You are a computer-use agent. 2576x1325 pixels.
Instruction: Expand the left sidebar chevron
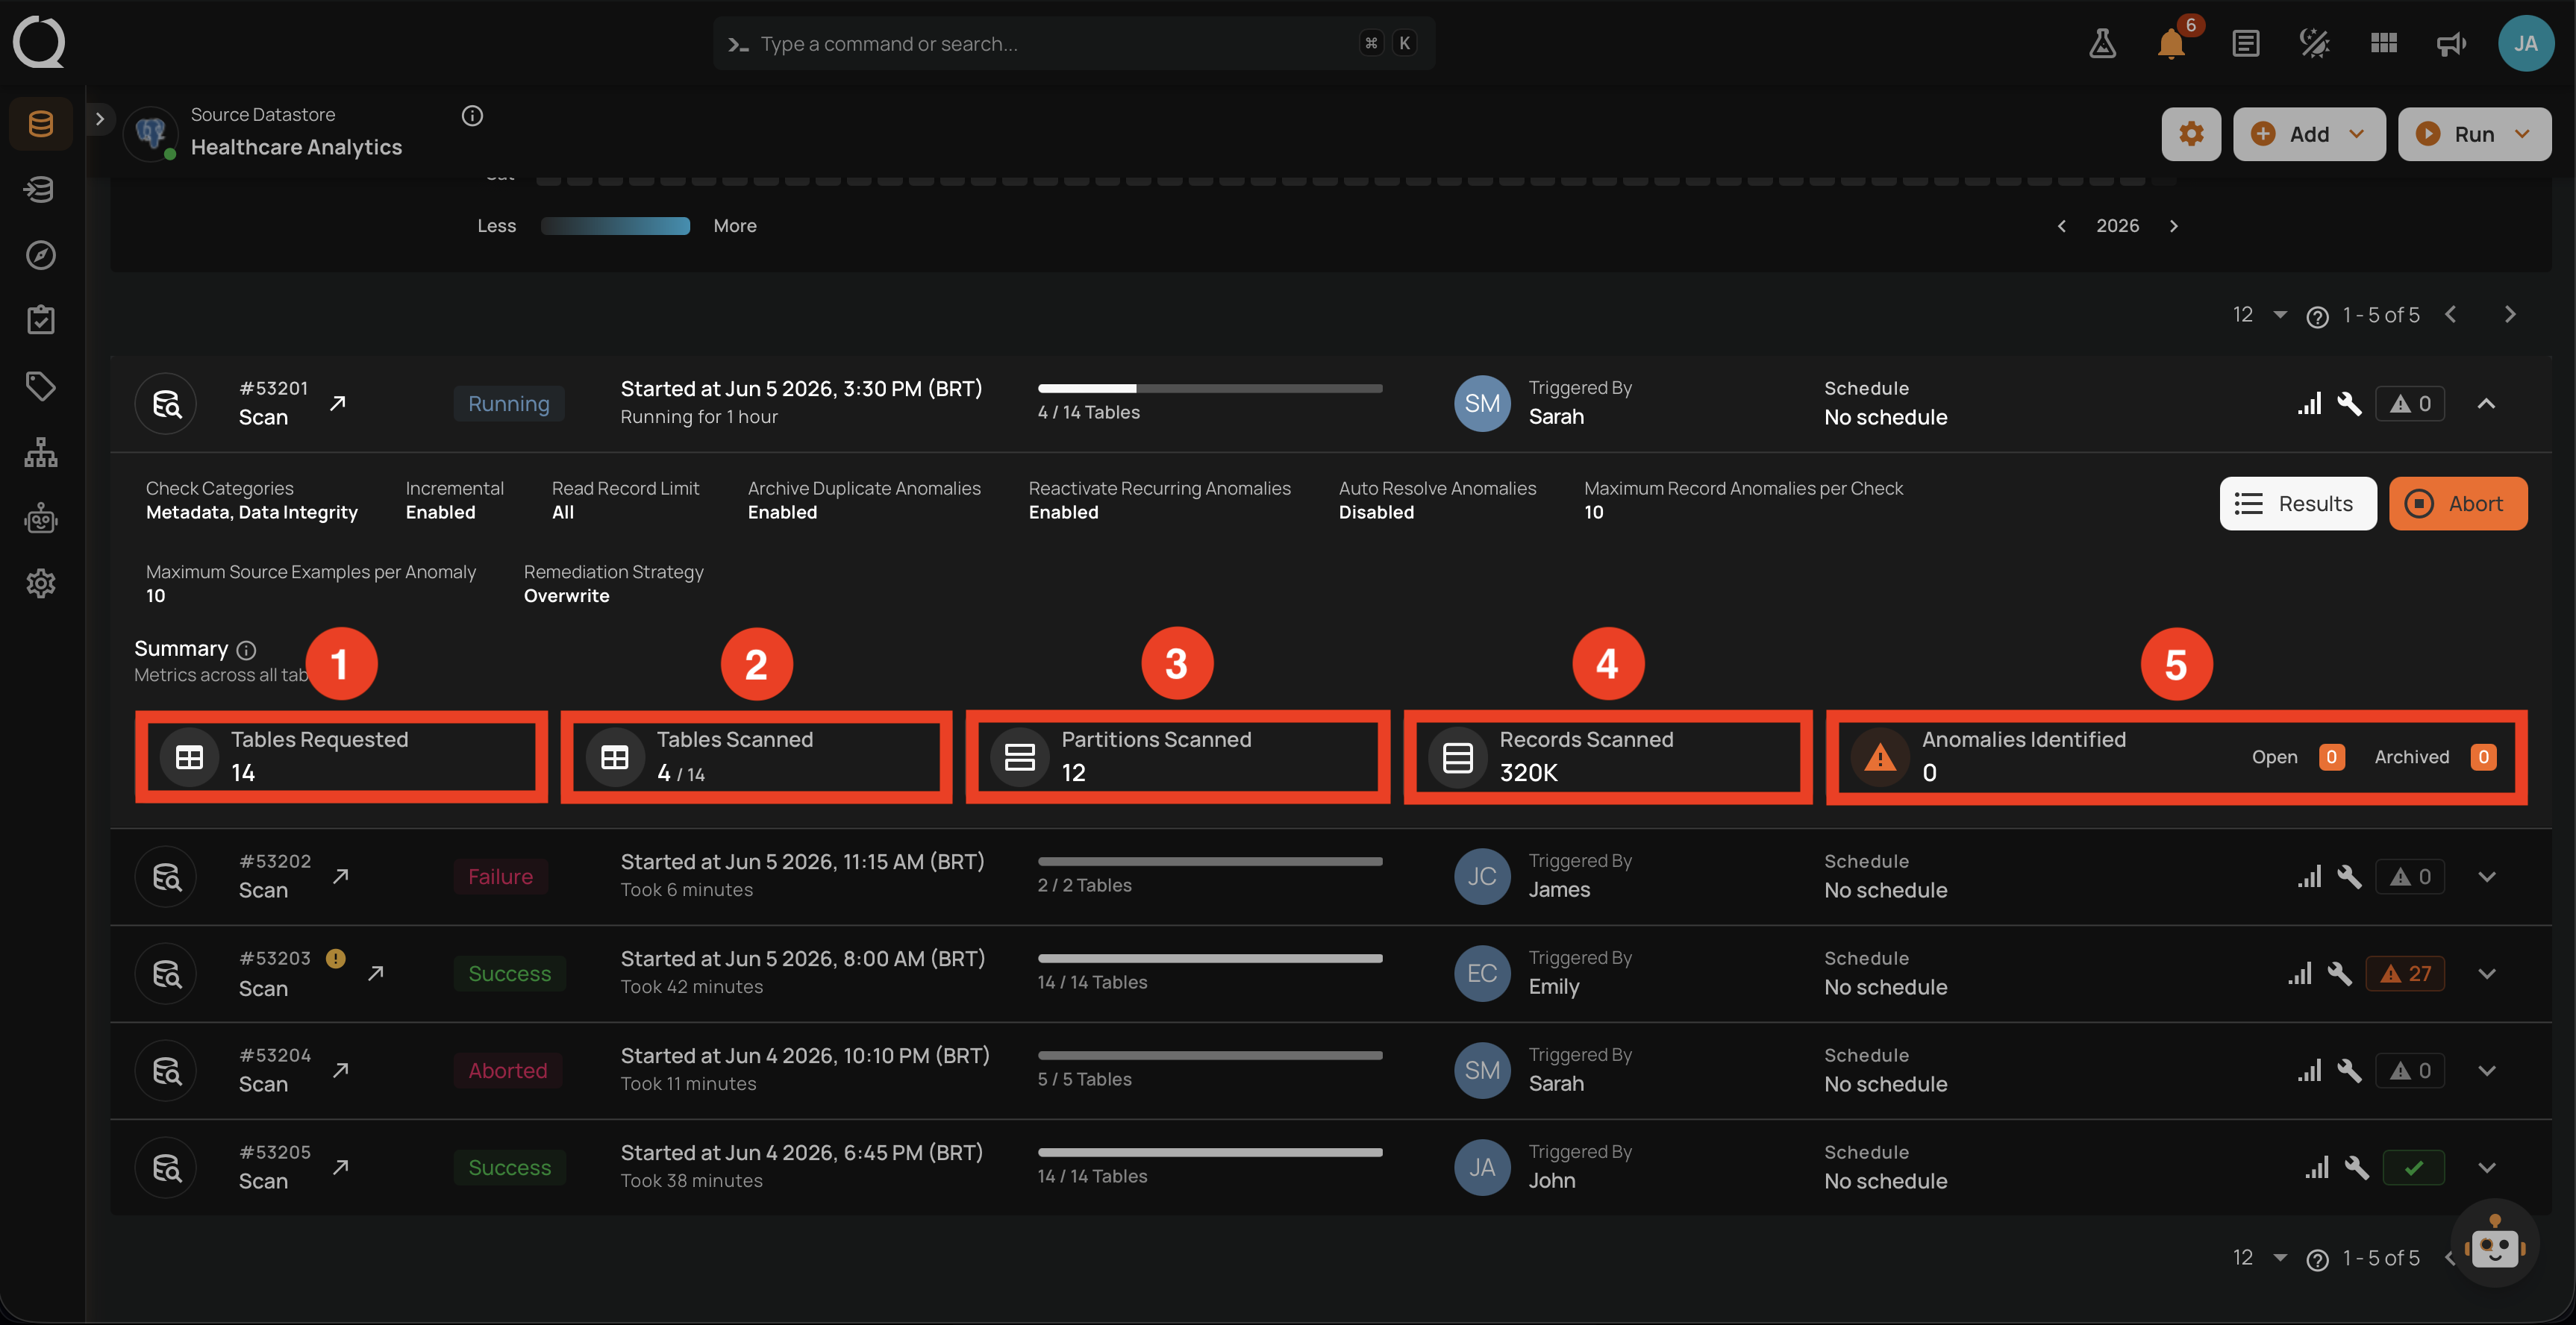pos(99,118)
